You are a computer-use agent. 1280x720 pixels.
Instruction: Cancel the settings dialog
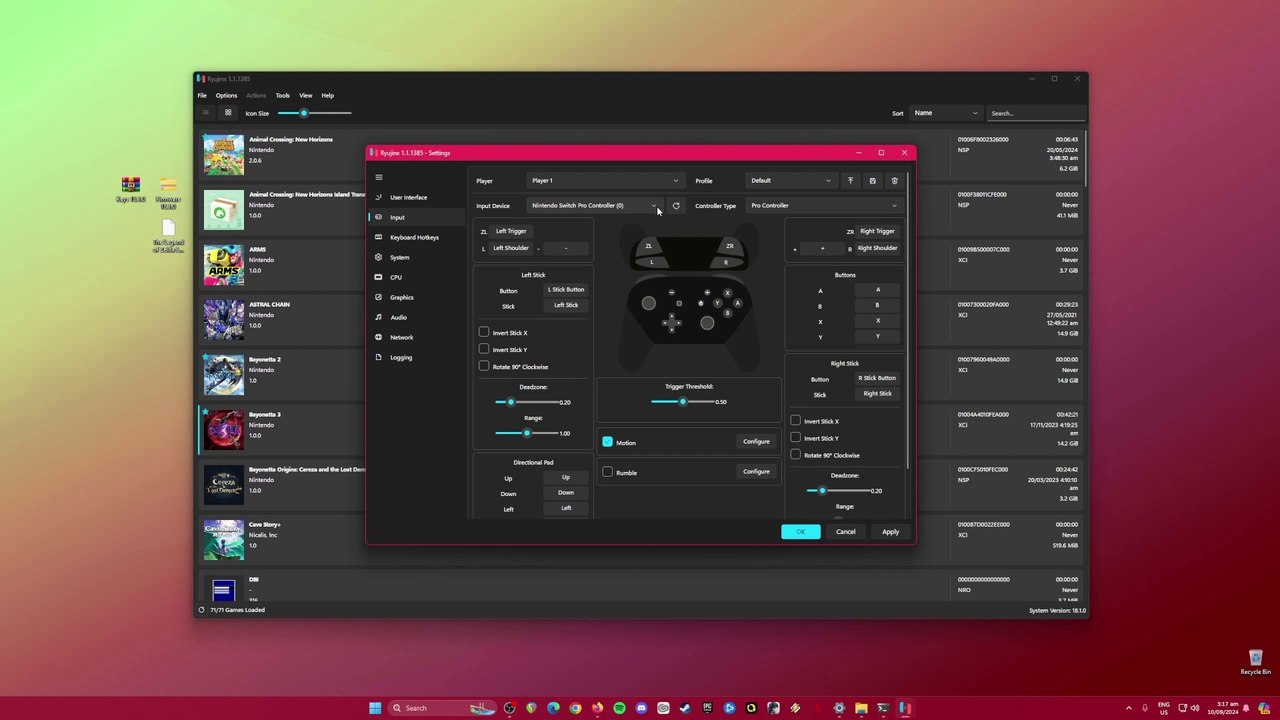[846, 532]
